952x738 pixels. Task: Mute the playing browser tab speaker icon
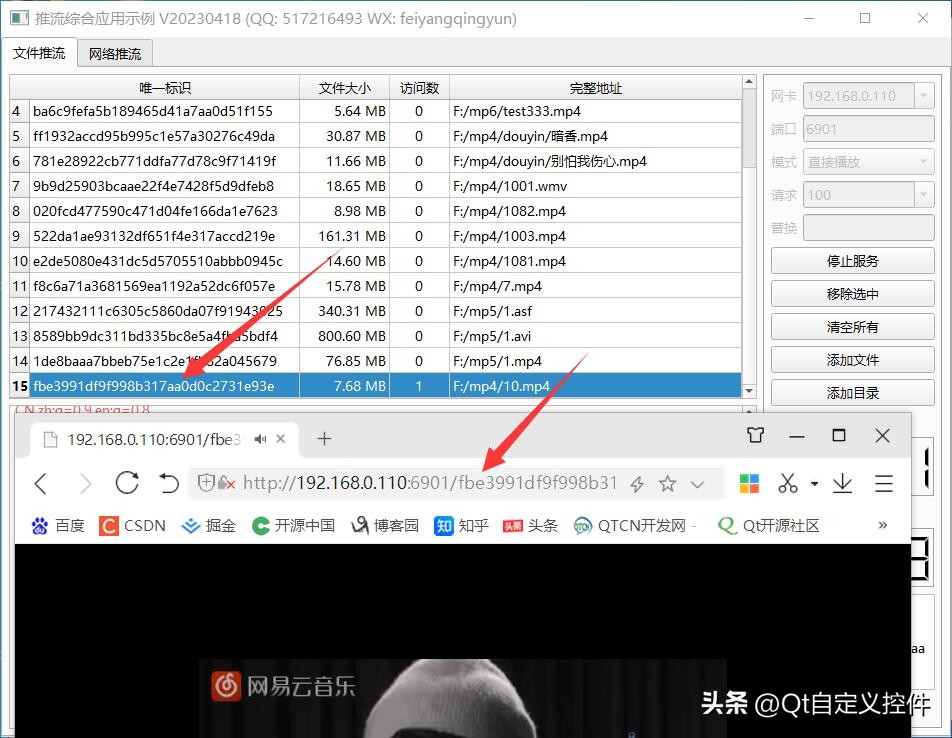(x=259, y=438)
